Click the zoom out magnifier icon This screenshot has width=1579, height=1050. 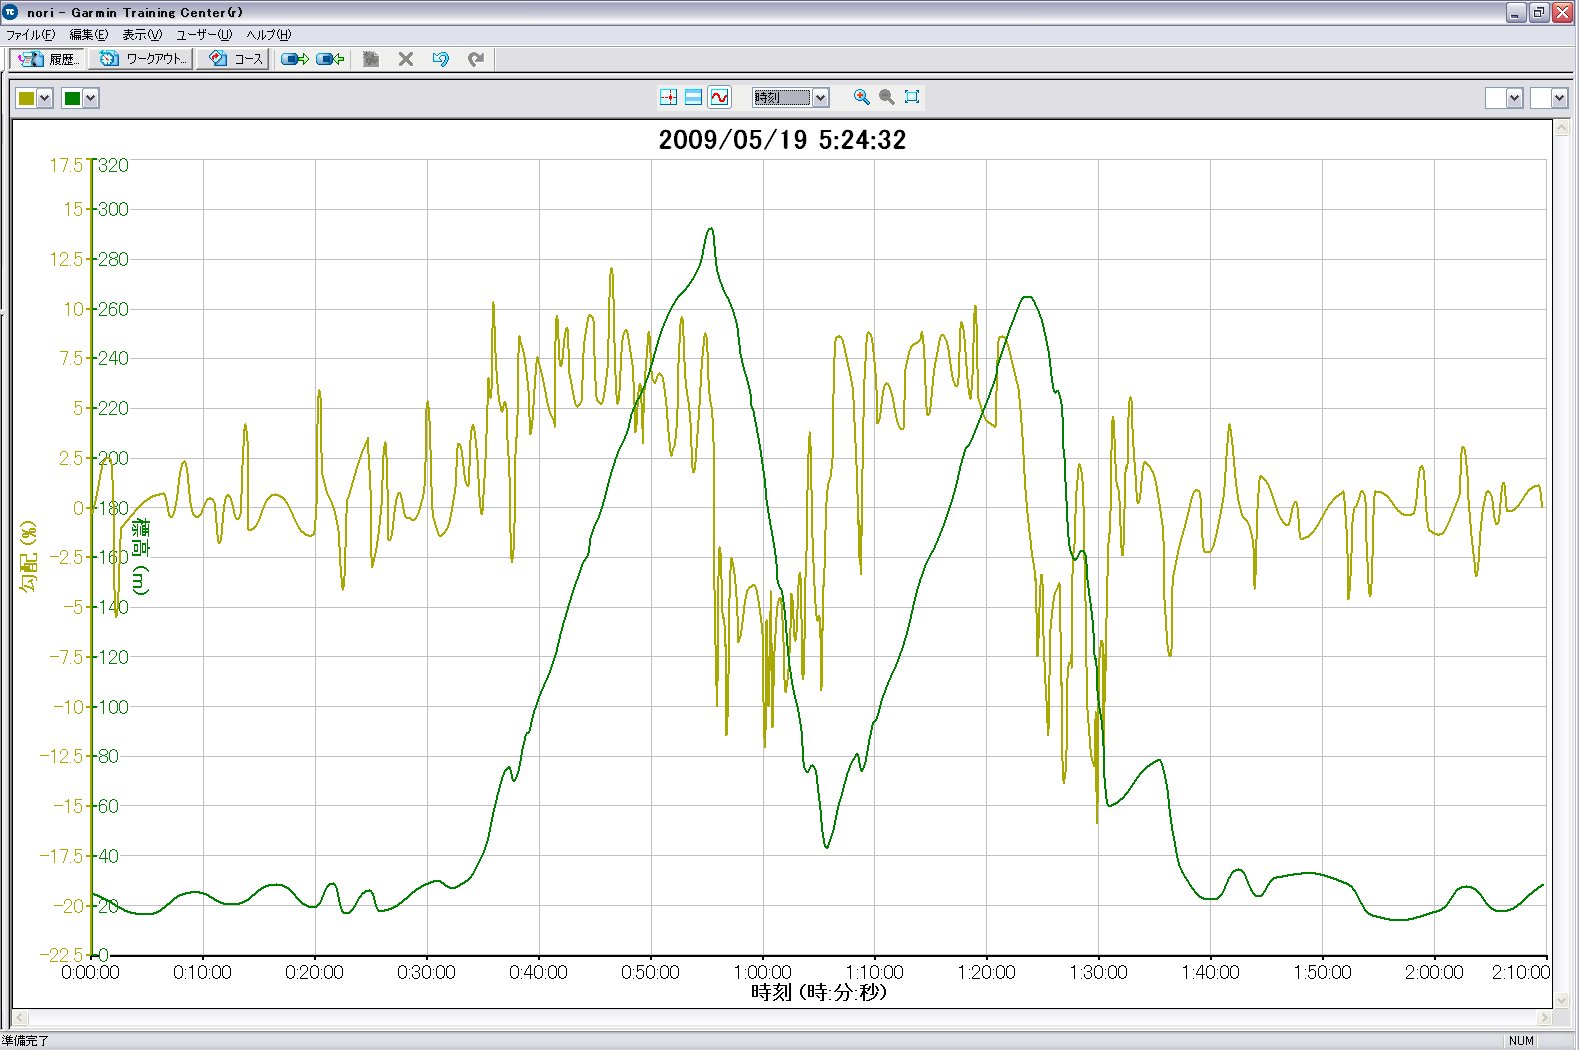point(887,97)
